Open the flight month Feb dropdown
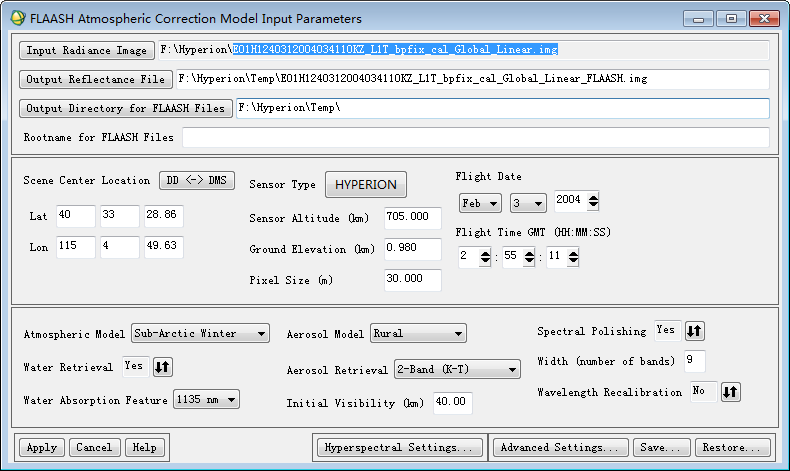This screenshot has height=471, width=790. pos(480,203)
